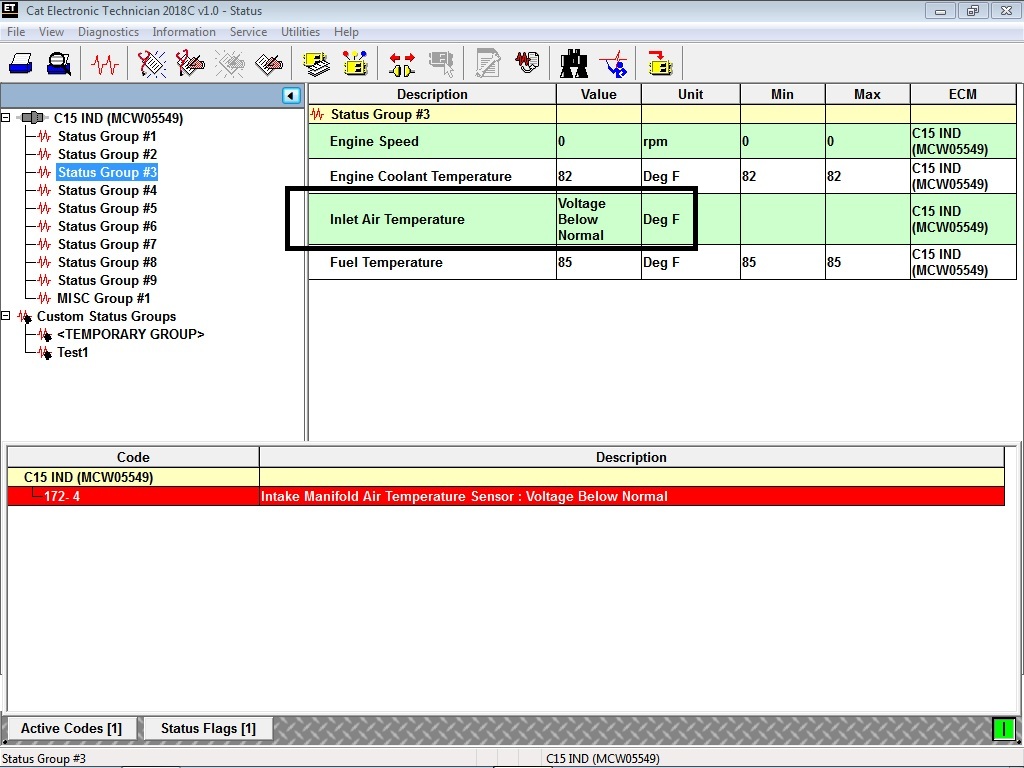The width and height of the screenshot is (1024, 768).
Task: Click the Code column header in lower pane
Action: tap(133, 458)
